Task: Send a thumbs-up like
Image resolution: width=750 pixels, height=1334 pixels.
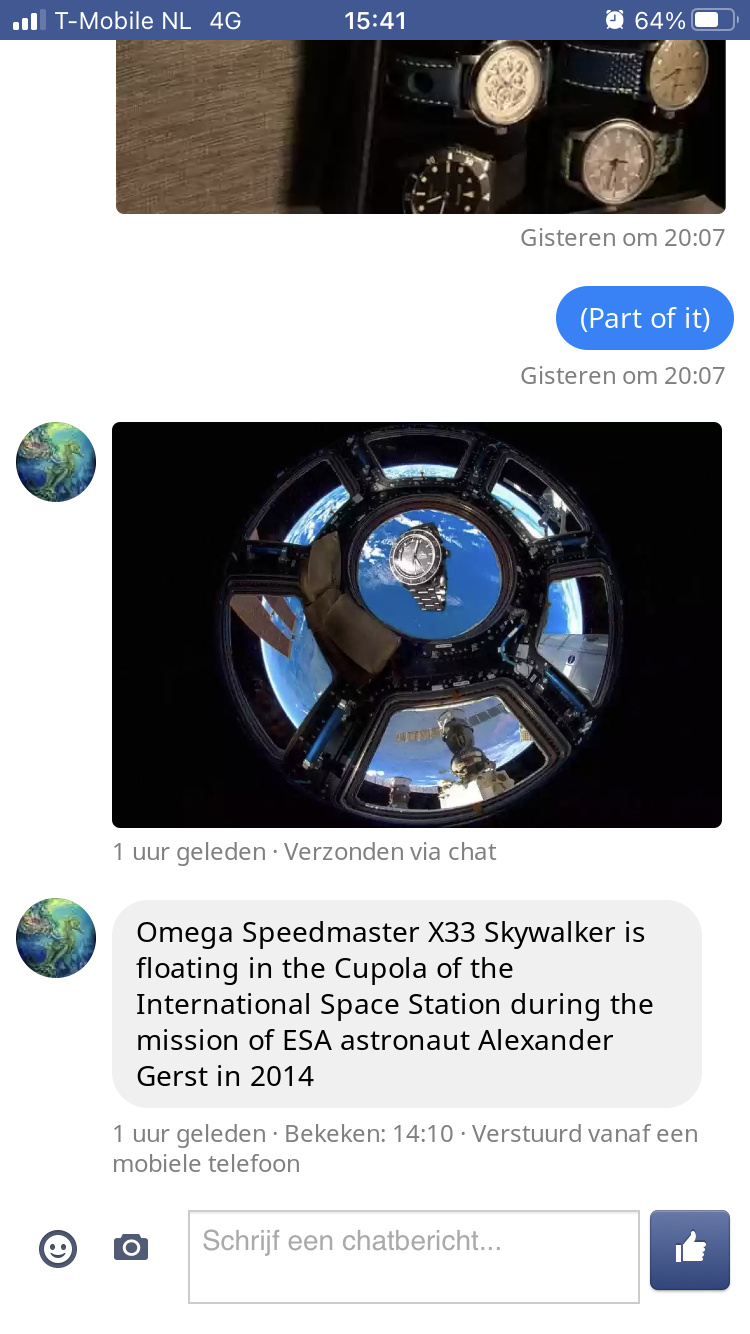Action: click(x=690, y=1250)
